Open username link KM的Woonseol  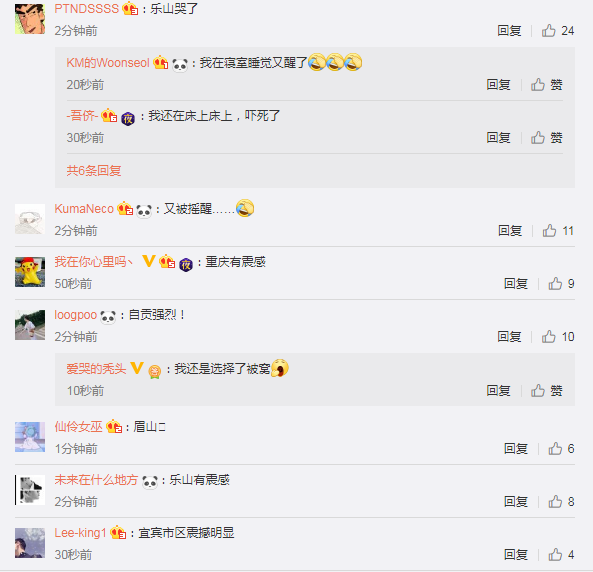tap(108, 62)
